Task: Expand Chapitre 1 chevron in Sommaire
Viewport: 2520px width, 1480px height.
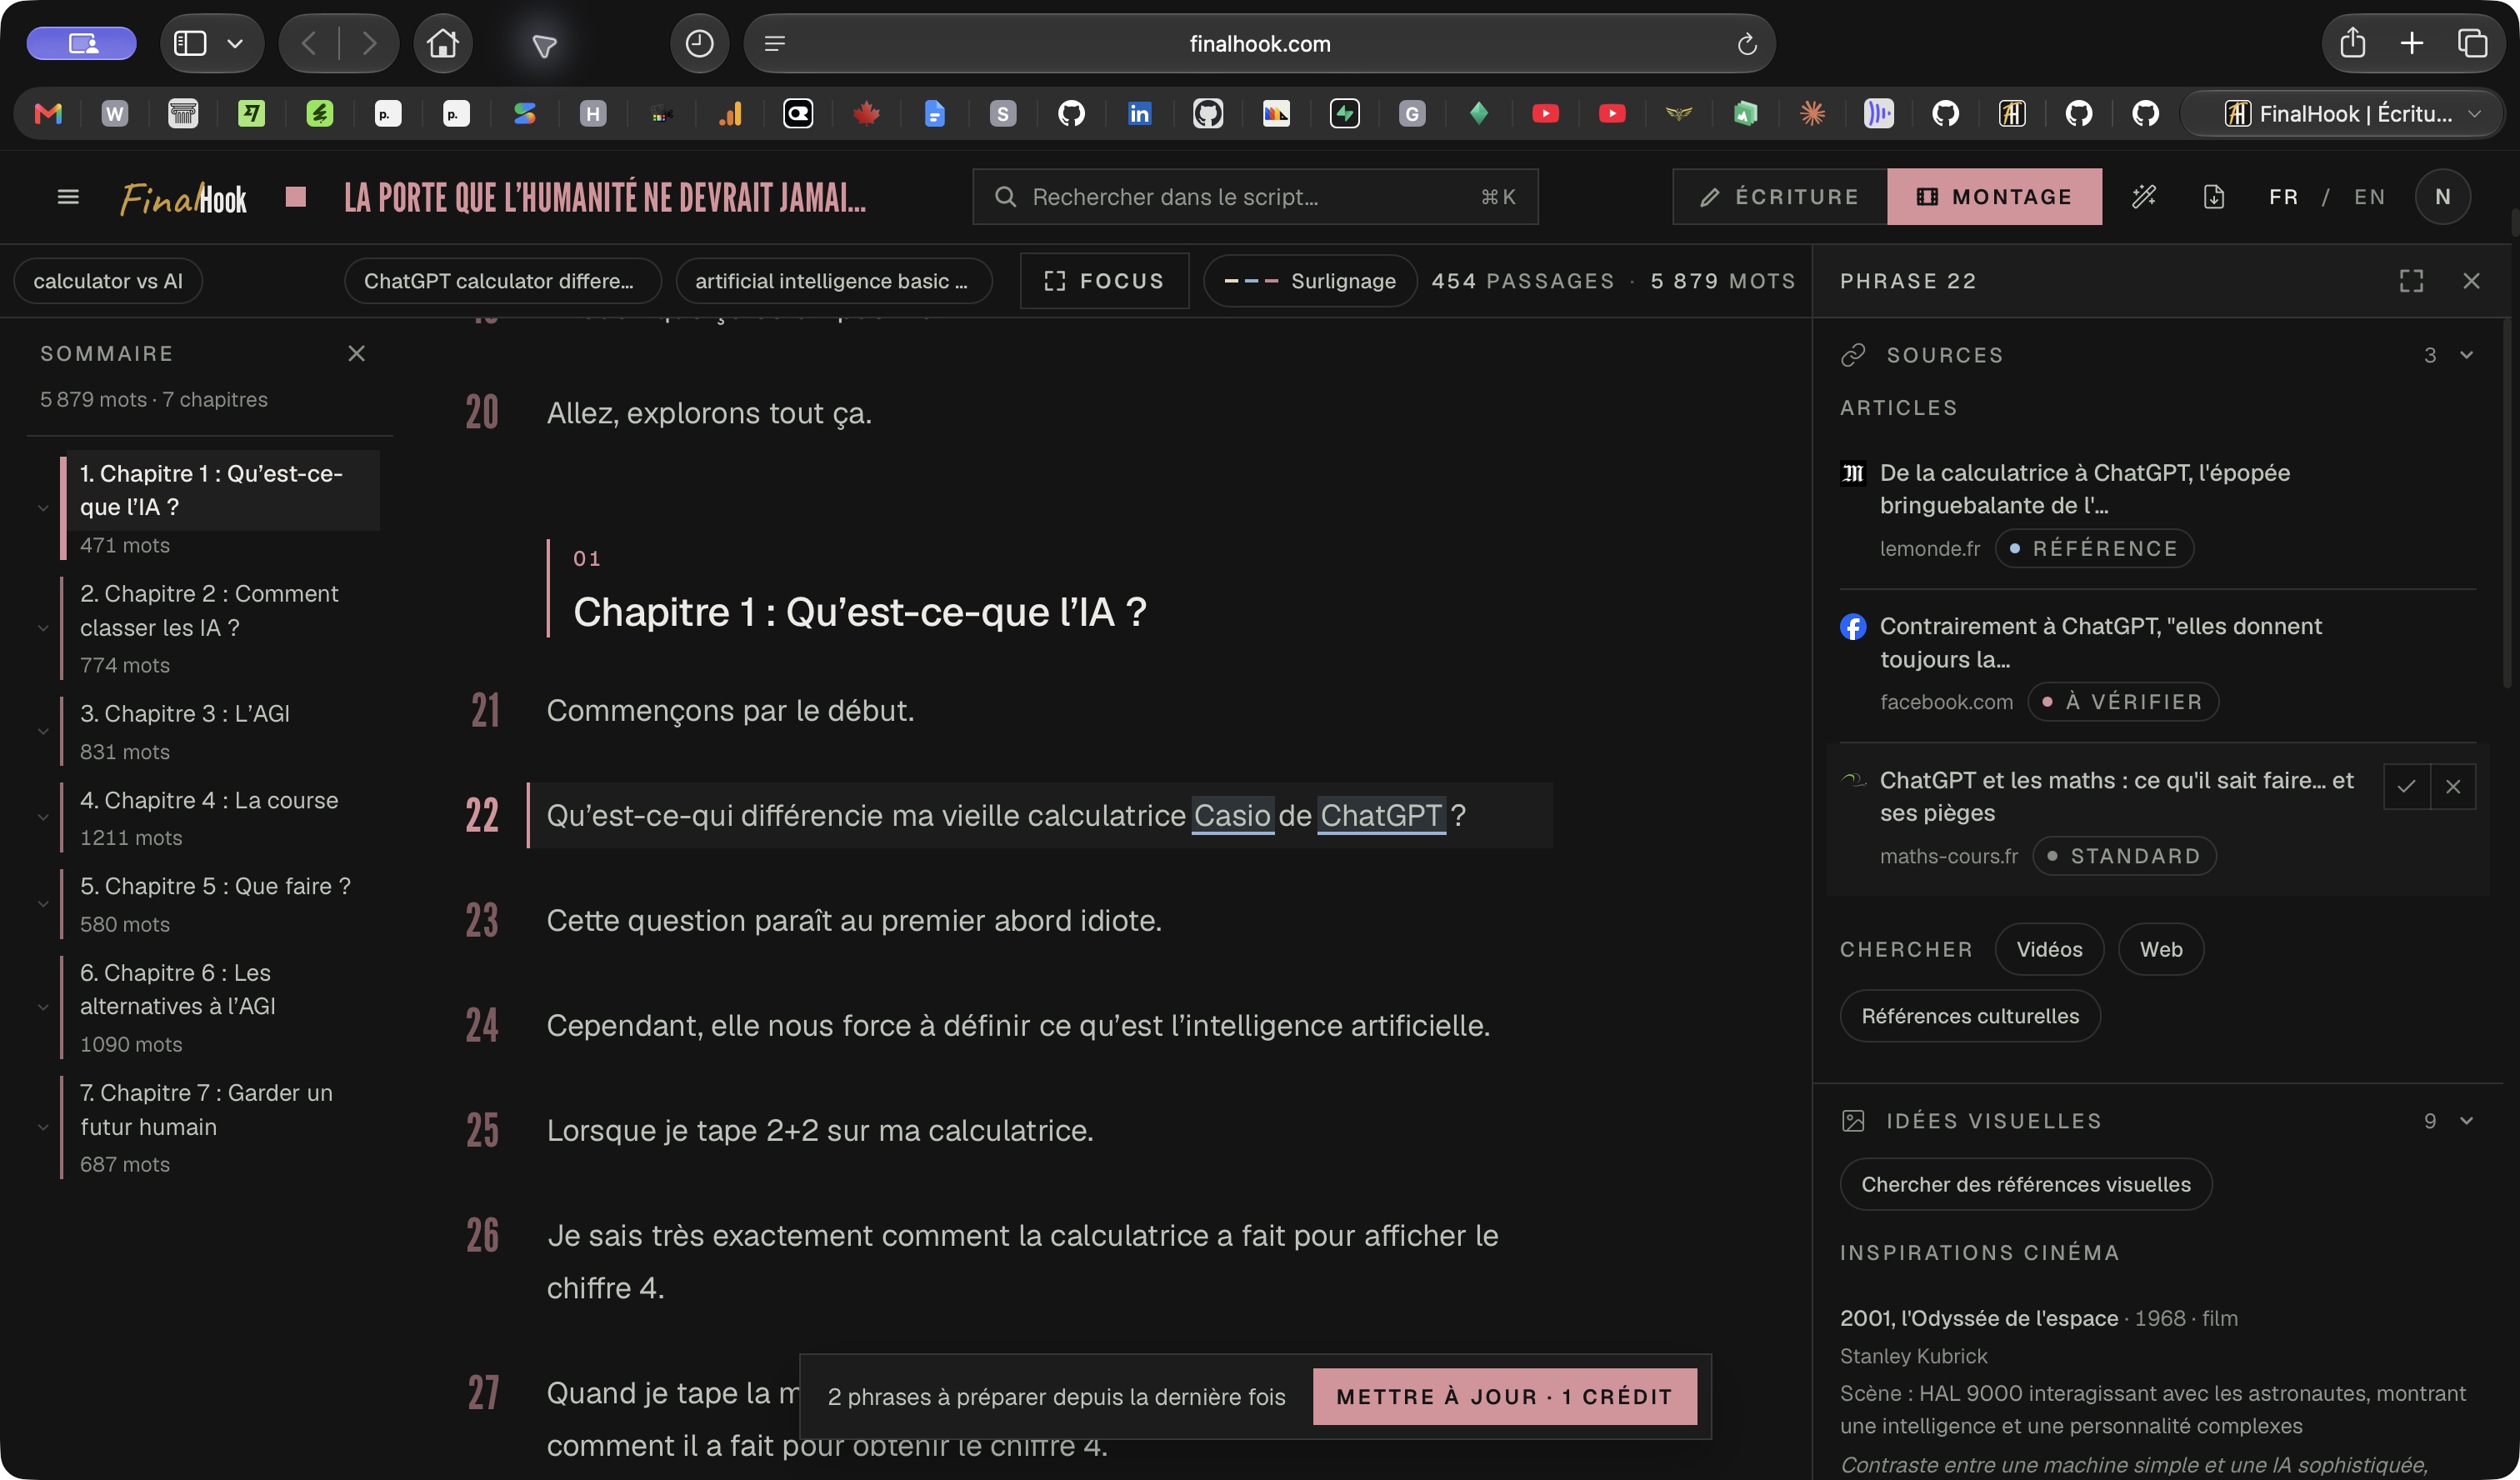Action: pos(43,508)
